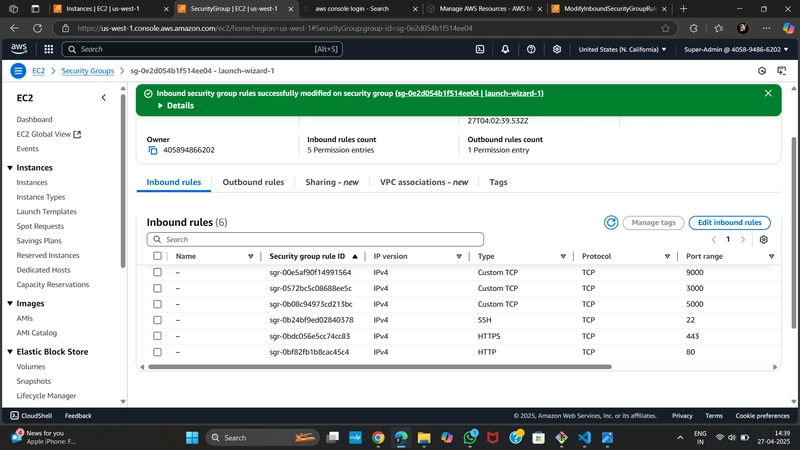Open Type column dropdown arrow
This screenshot has height=450, width=800.
(563, 257)
